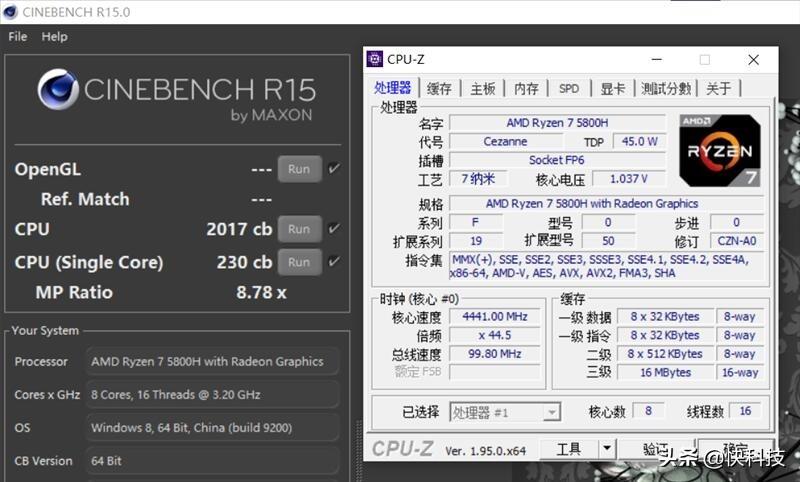The image size is (800, 482).
Task: Close the CPU-Z window
Action: 753,60
